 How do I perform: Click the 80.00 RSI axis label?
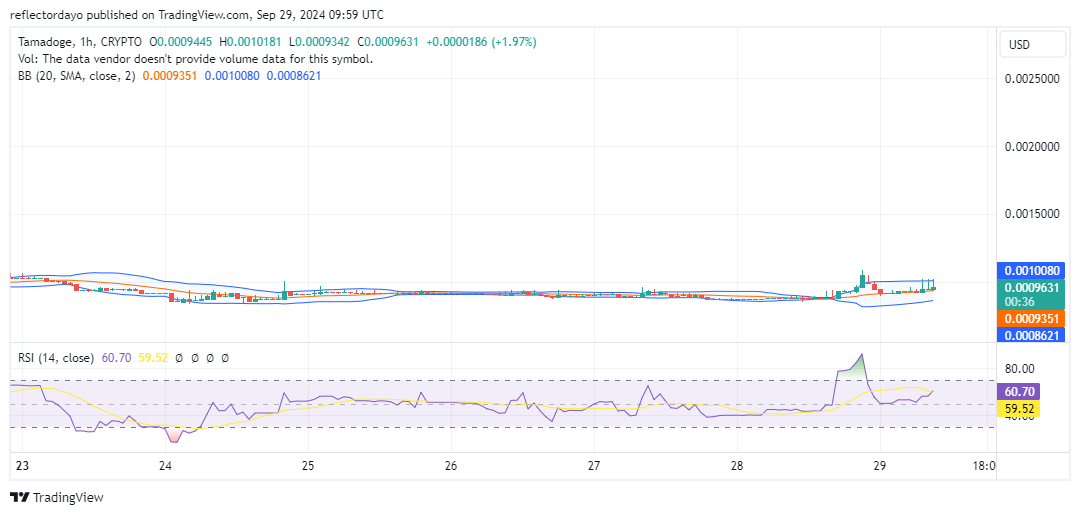pos(1017,368)
